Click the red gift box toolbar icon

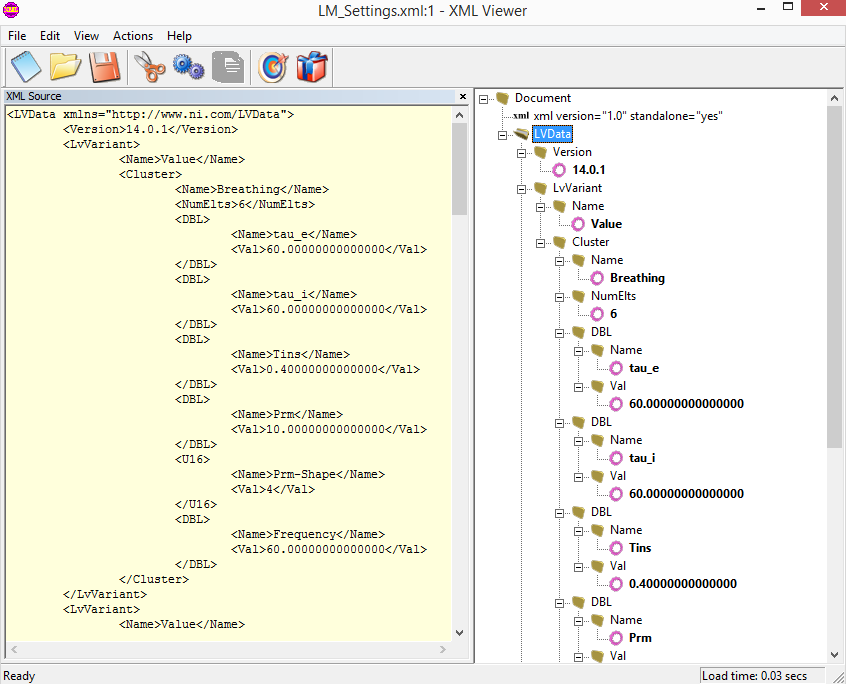coord(312,67)
